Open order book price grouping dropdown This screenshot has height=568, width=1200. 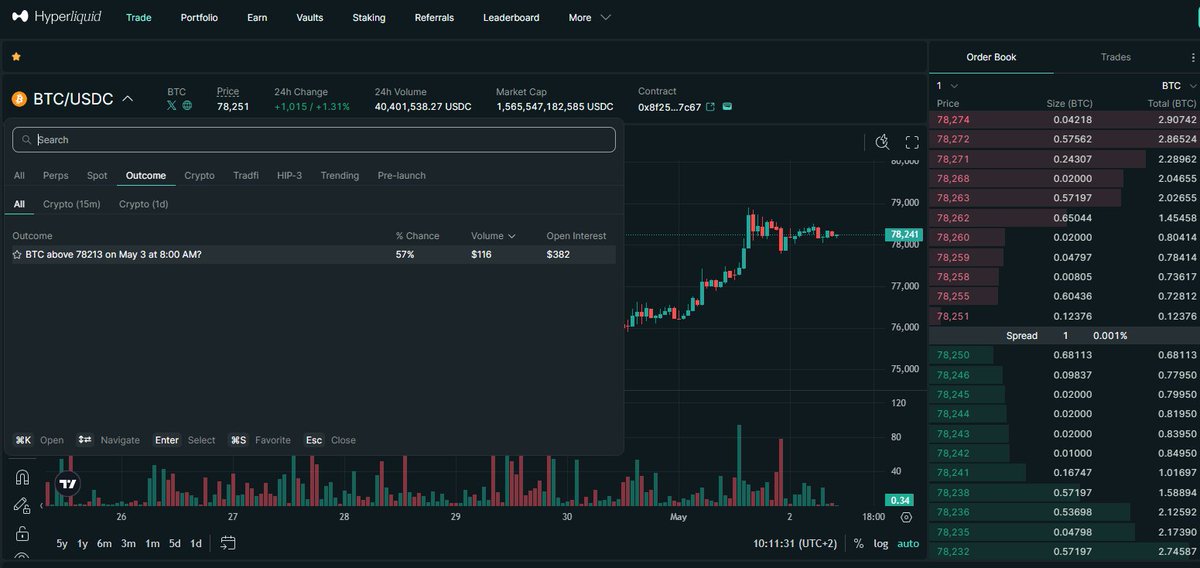(x=947, y=86)
